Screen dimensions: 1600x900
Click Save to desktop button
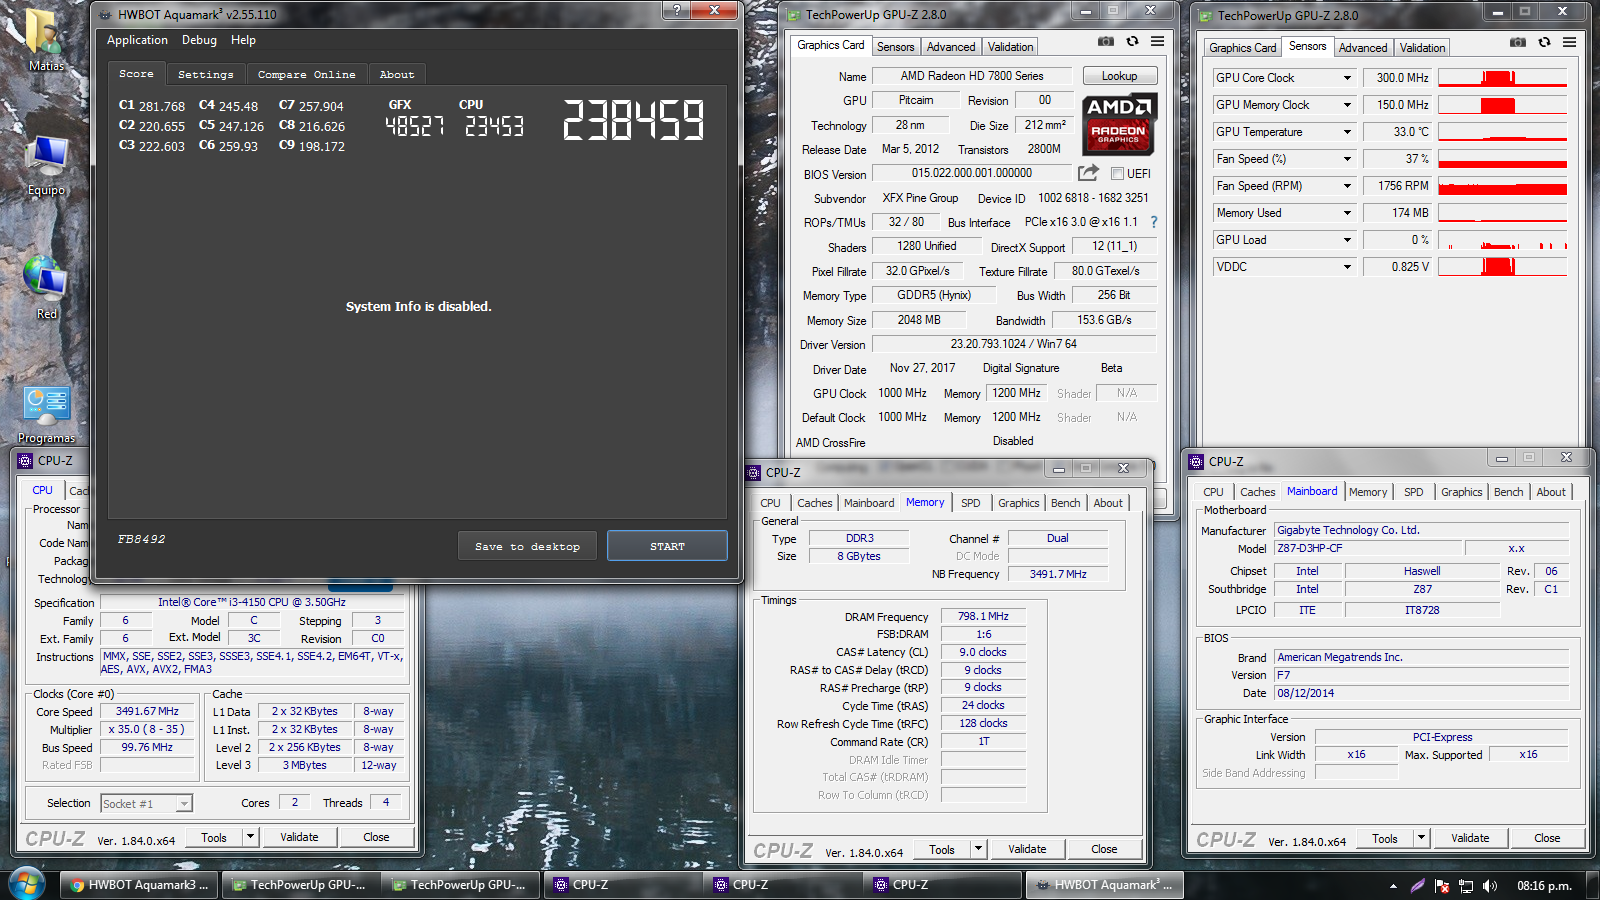coord(527,546)
